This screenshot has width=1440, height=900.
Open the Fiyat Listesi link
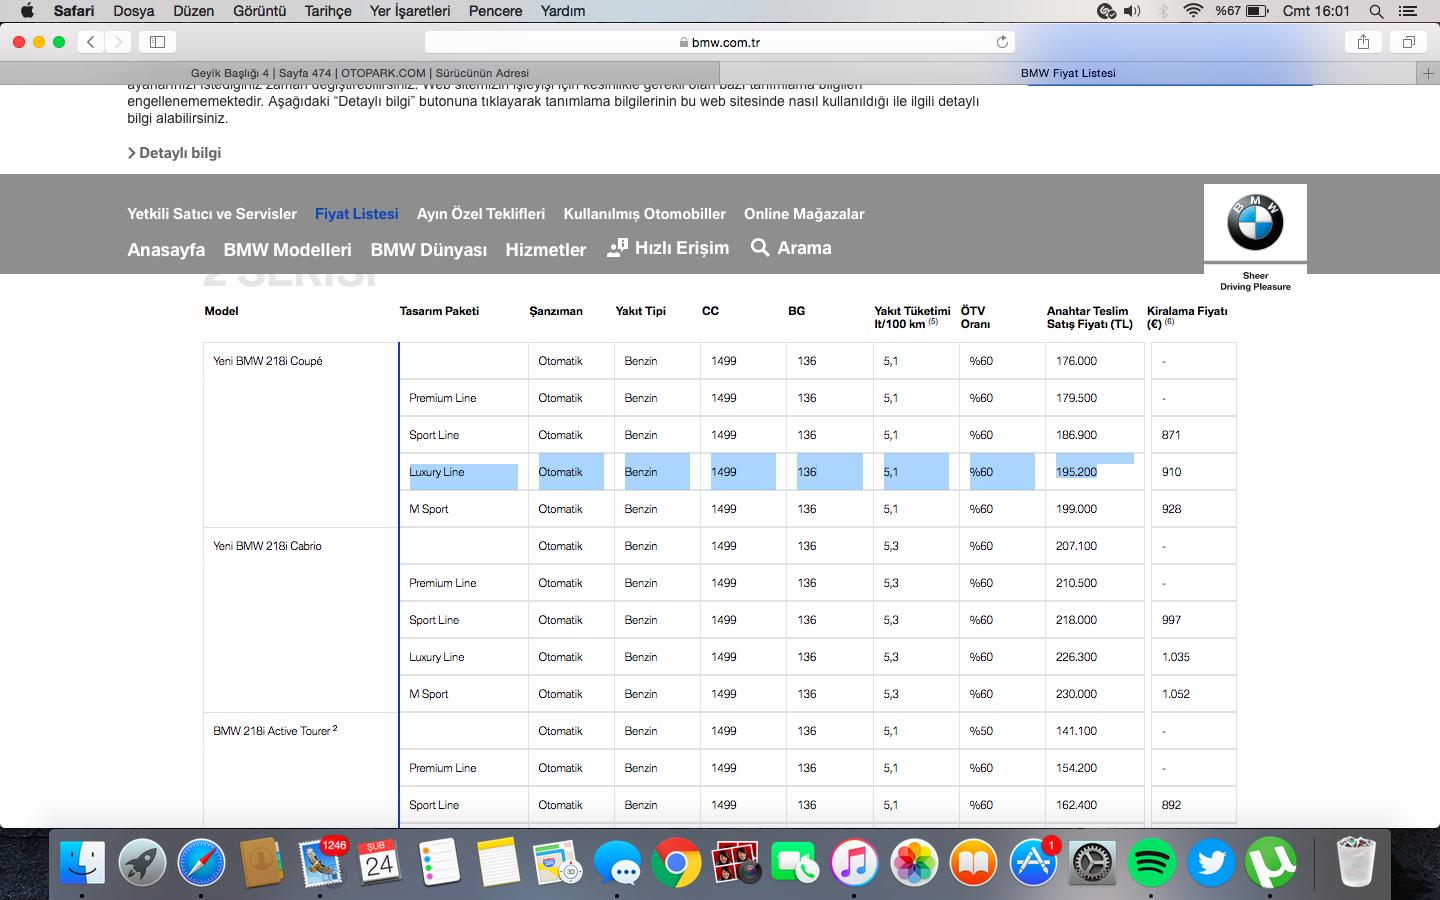coord(356,214)
